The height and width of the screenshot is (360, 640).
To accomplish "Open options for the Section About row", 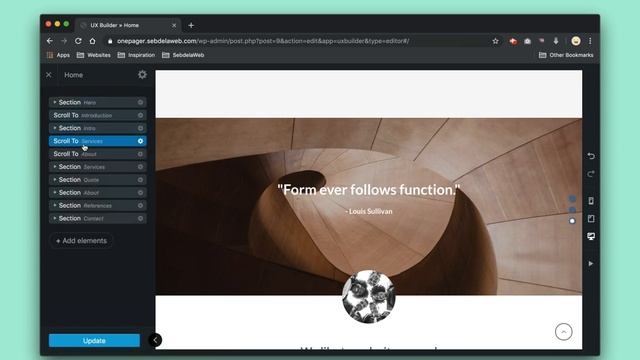I will click(x=140, y=193).
